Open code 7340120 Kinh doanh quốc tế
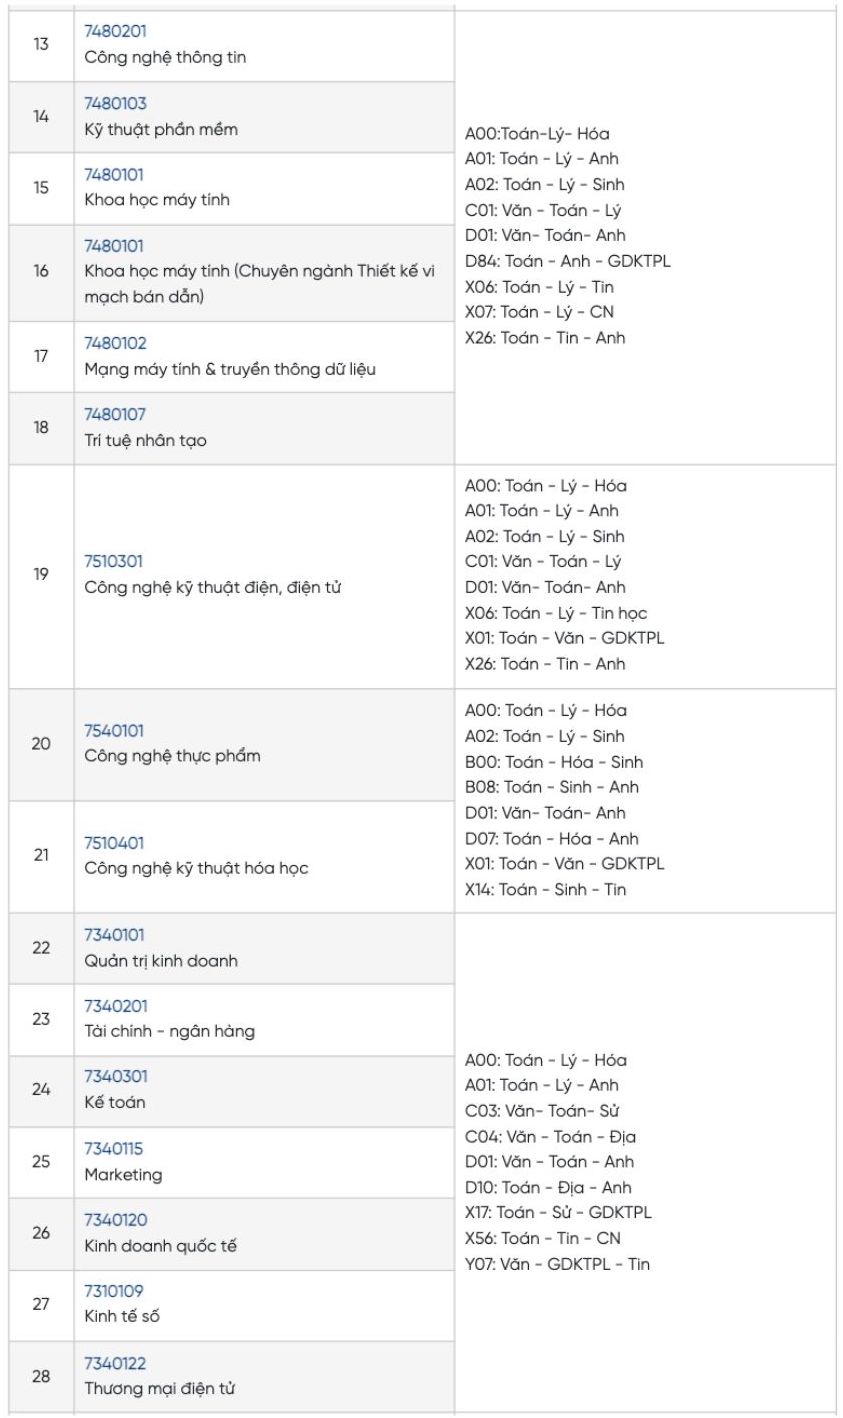 coord(115,1220)
